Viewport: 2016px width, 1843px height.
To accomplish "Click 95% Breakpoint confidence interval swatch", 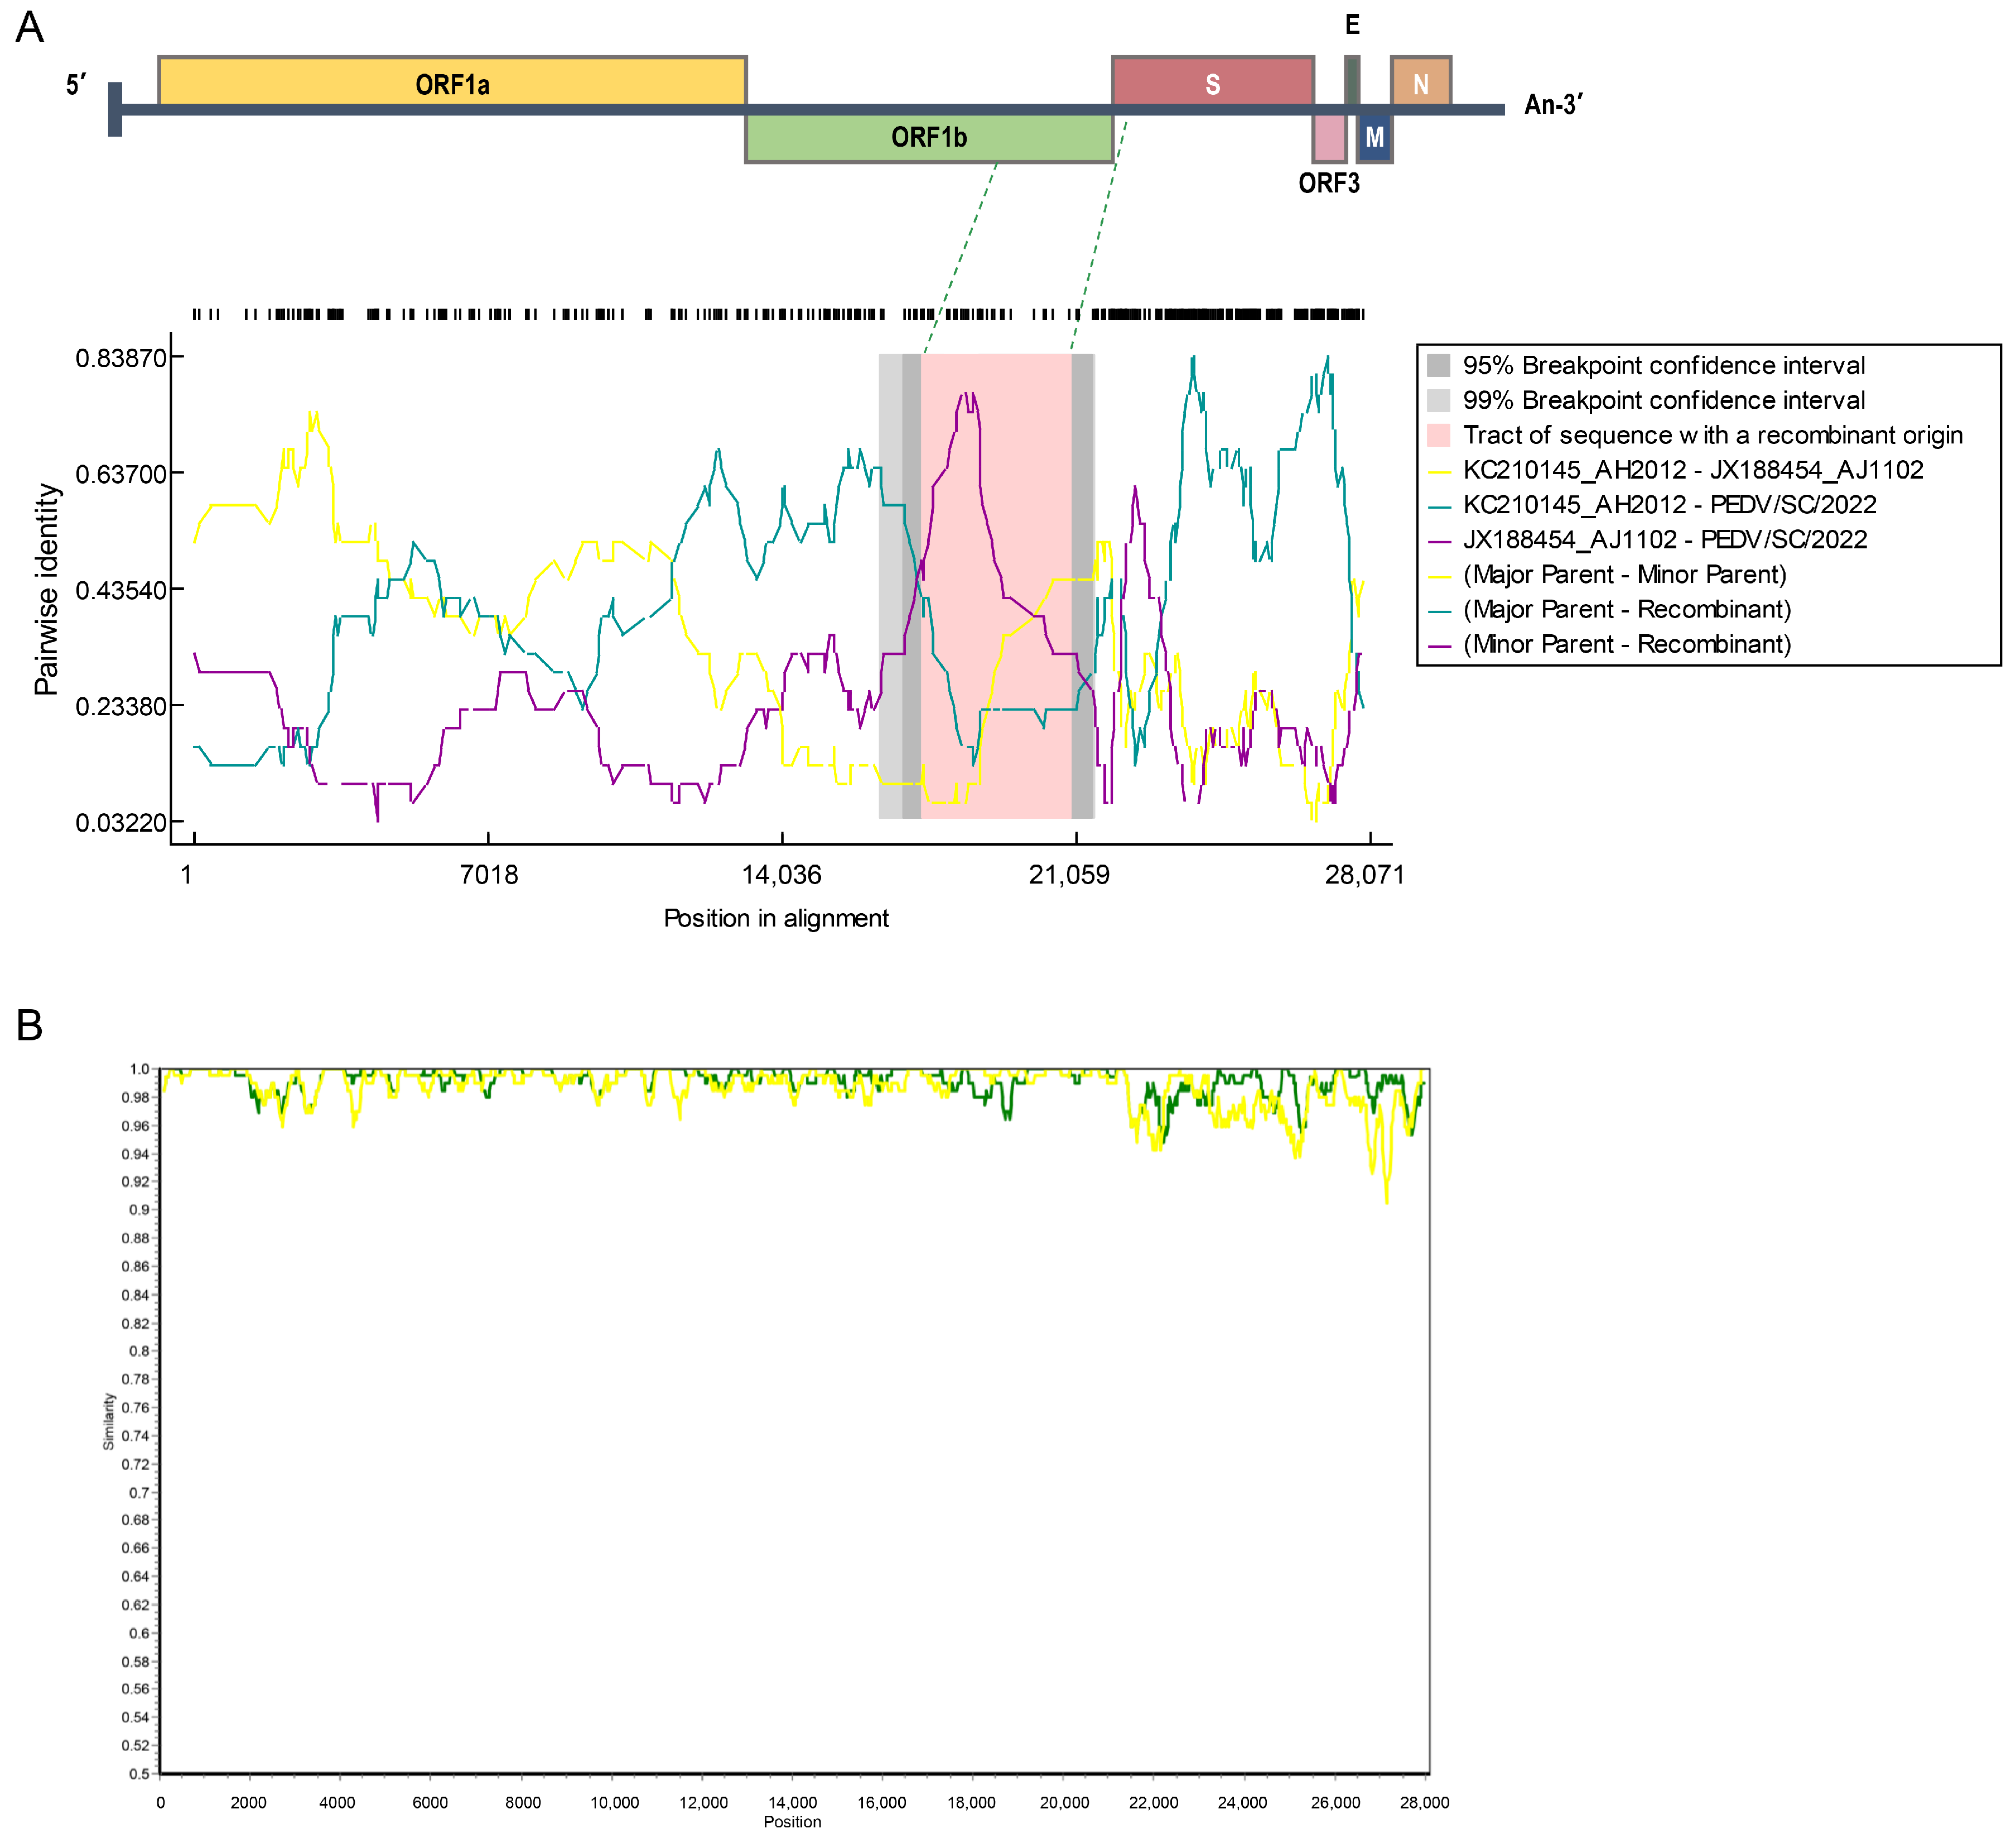I will point(1438,366).
